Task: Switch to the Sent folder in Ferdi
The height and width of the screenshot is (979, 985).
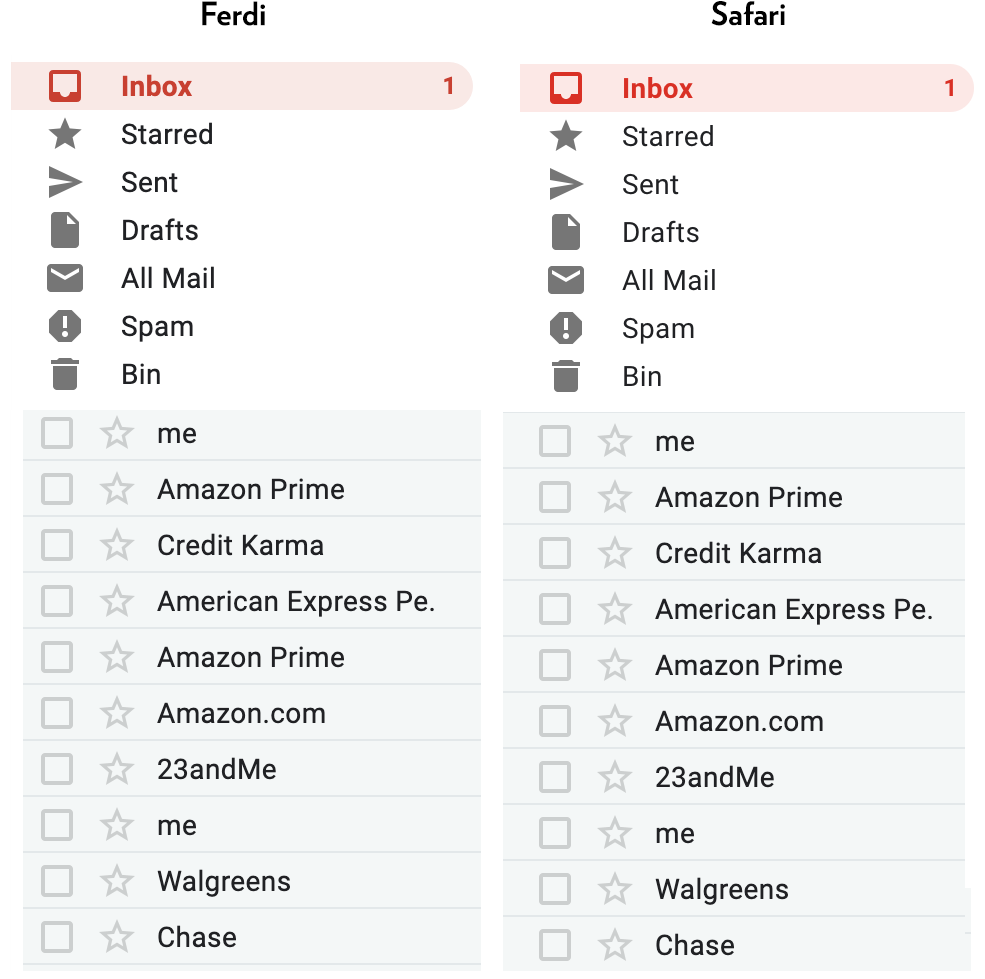Action: click(148, 182)
